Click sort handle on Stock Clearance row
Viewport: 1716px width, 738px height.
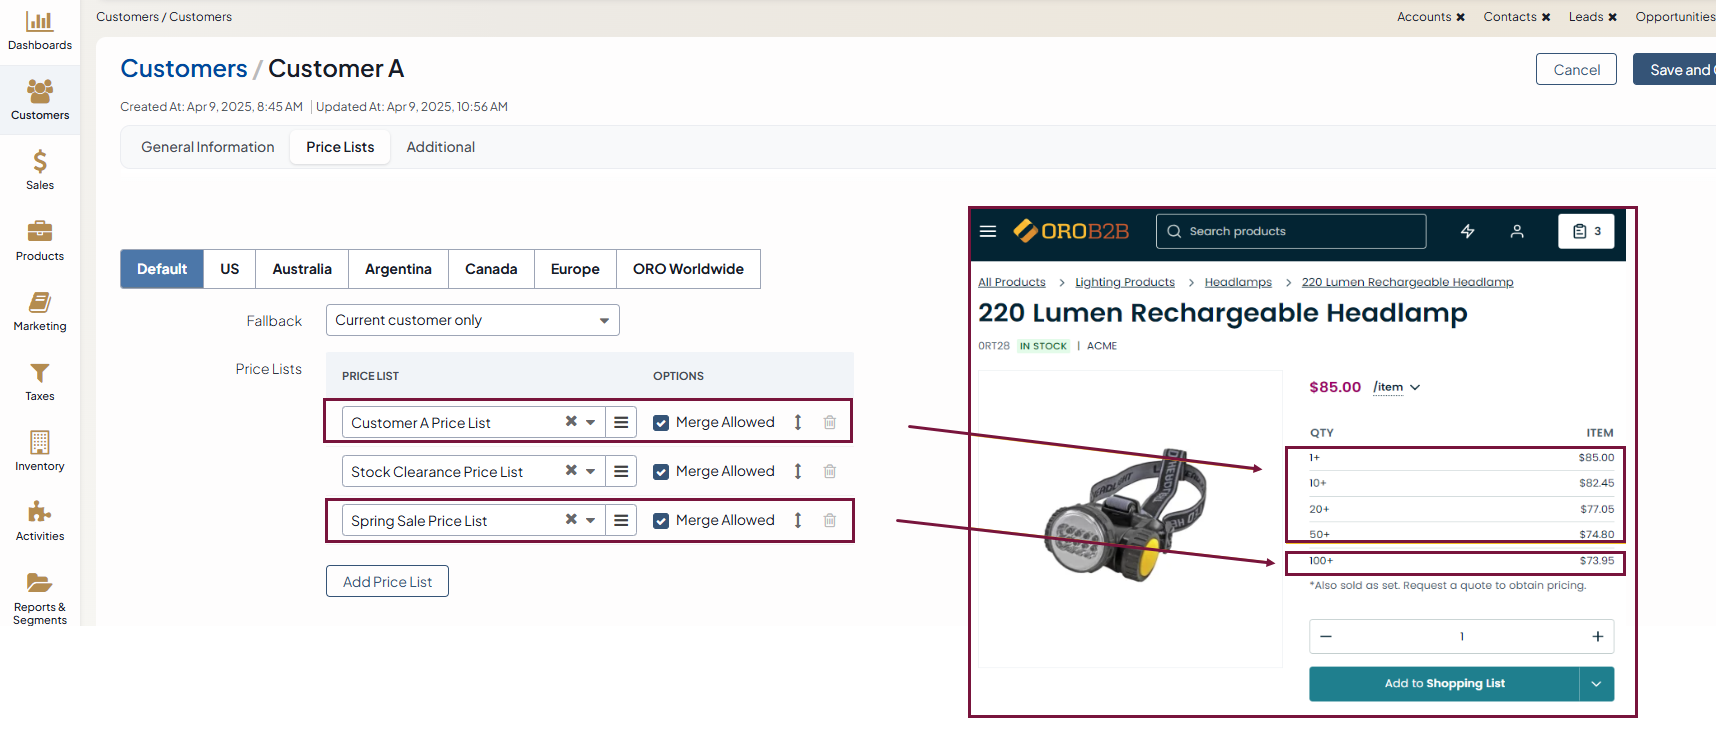(x=798, y=471)
